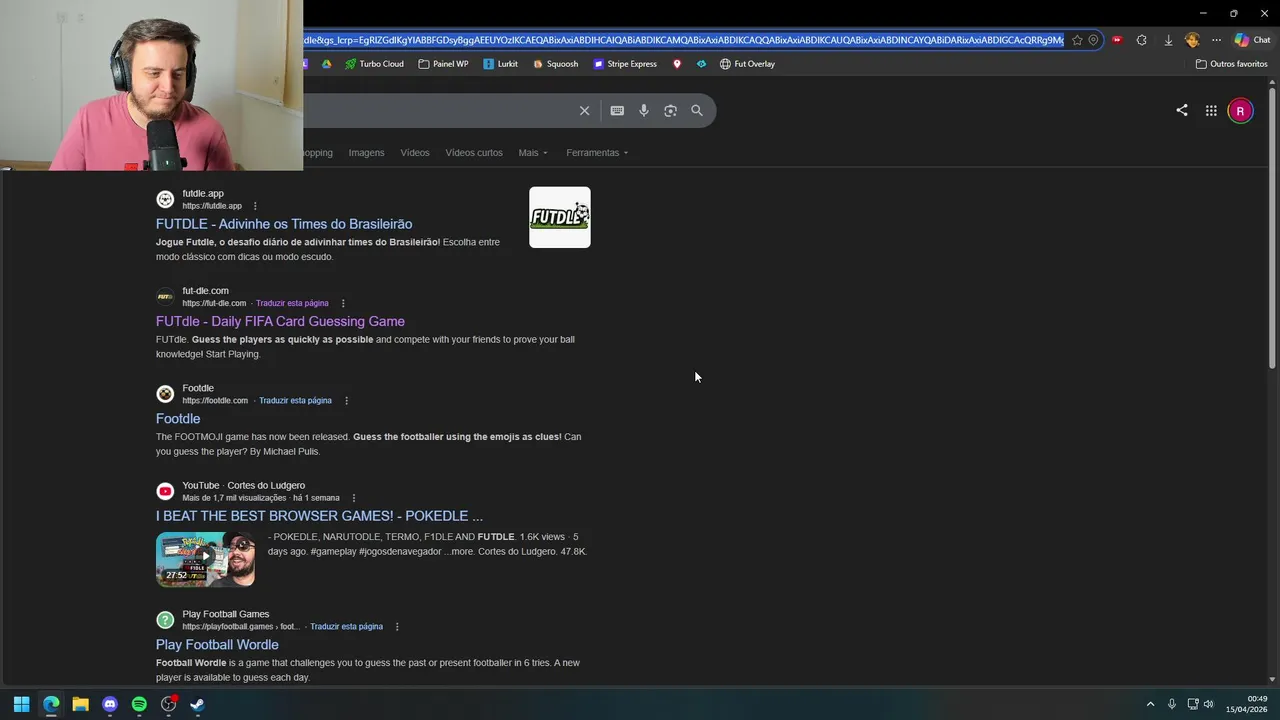This screenshot has height=720, width=1280.
Task: Search by image with the lens icon
Action: coord(670,111)
